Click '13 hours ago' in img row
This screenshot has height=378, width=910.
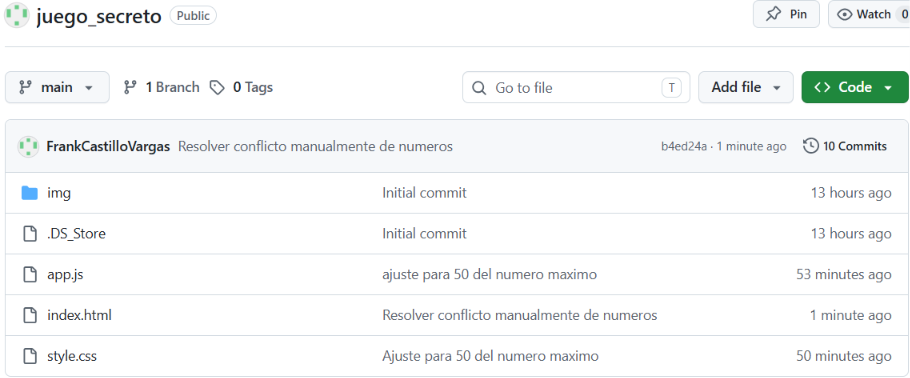pos(851,193)
